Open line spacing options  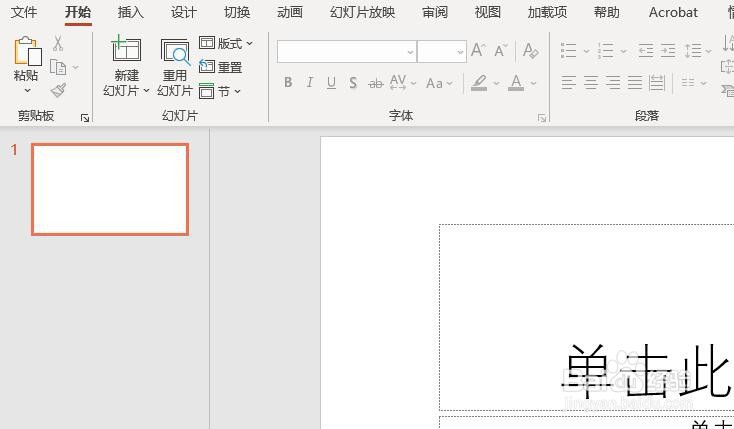[x=697, y=51]
